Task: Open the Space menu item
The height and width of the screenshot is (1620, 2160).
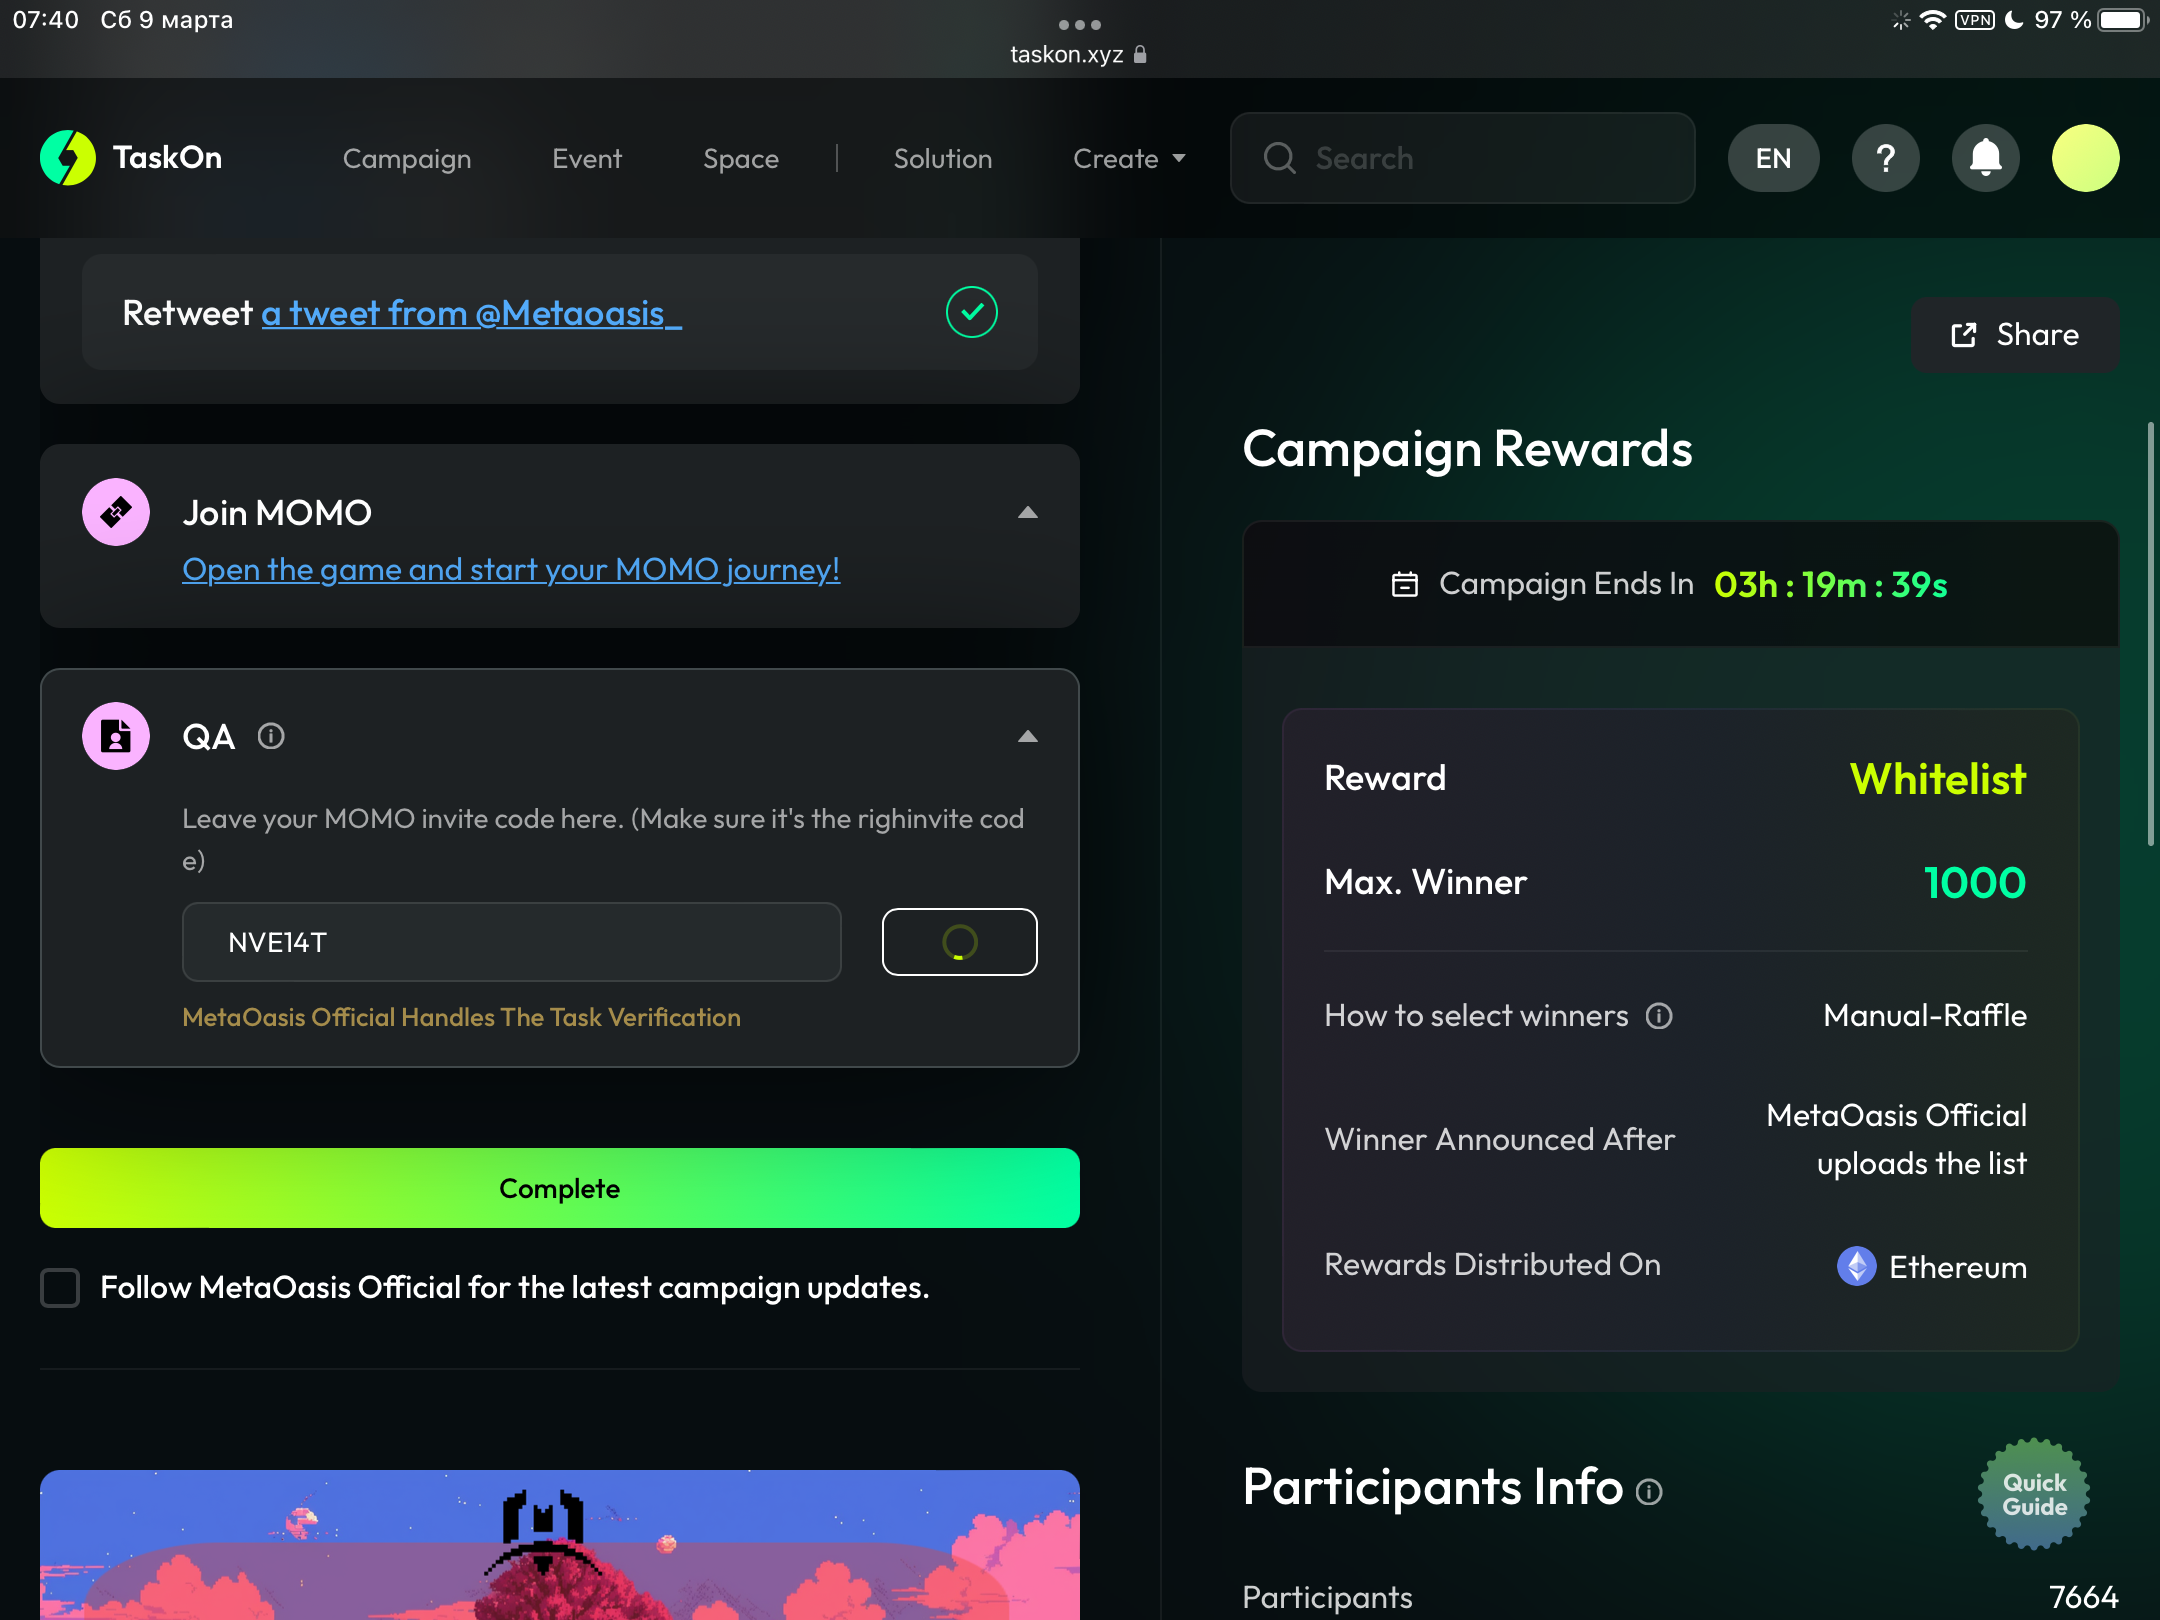Action: point(740,159)
